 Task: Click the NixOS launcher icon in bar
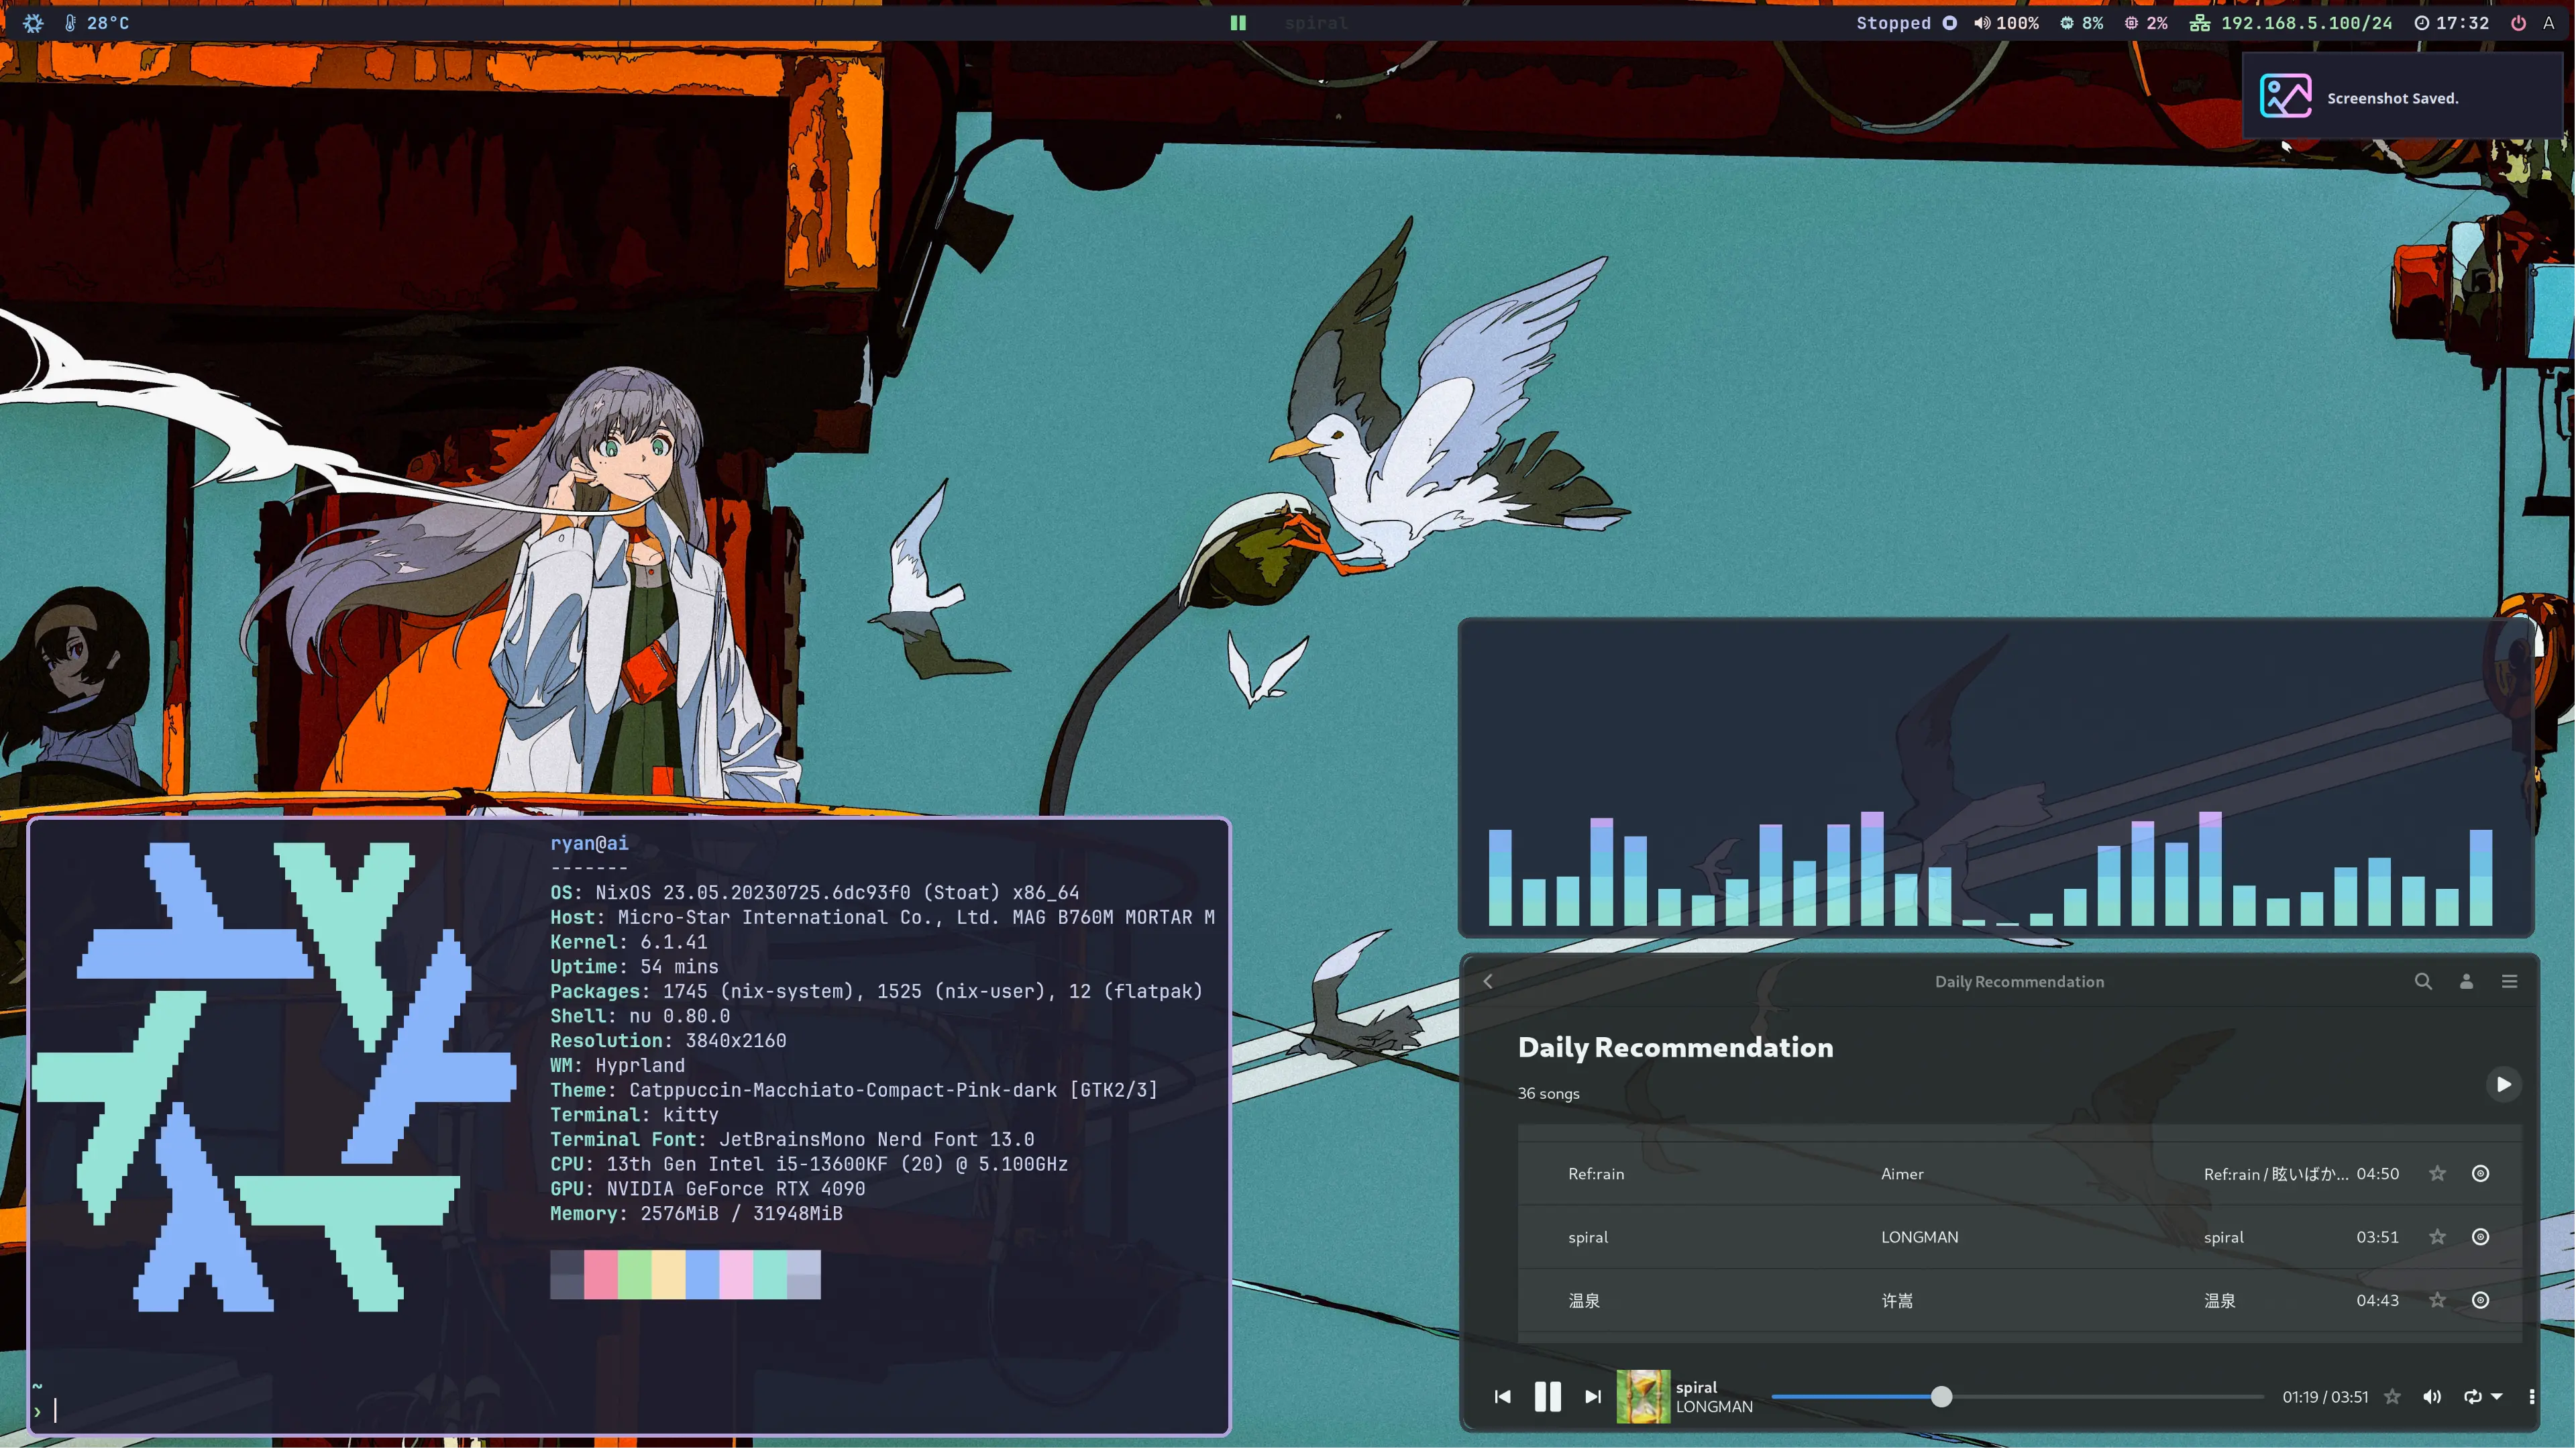pos(33,23)
